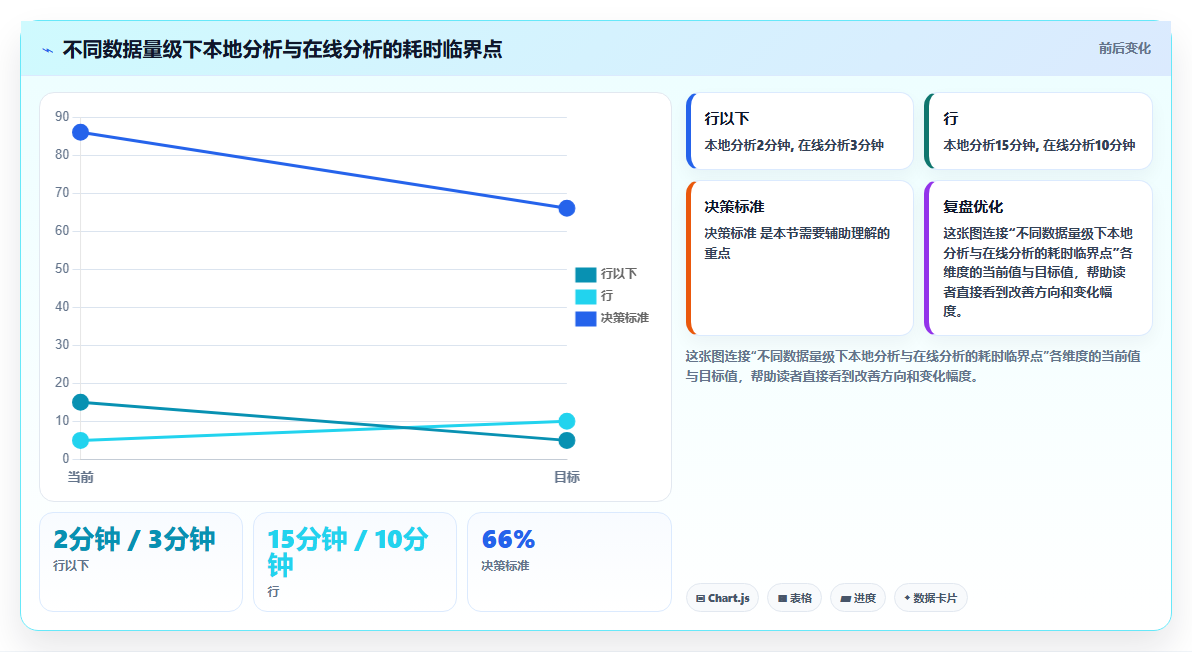Click the 前后变化 label in header
The width and height of the screenshot is (1192, 652).
click(1124, 49)
